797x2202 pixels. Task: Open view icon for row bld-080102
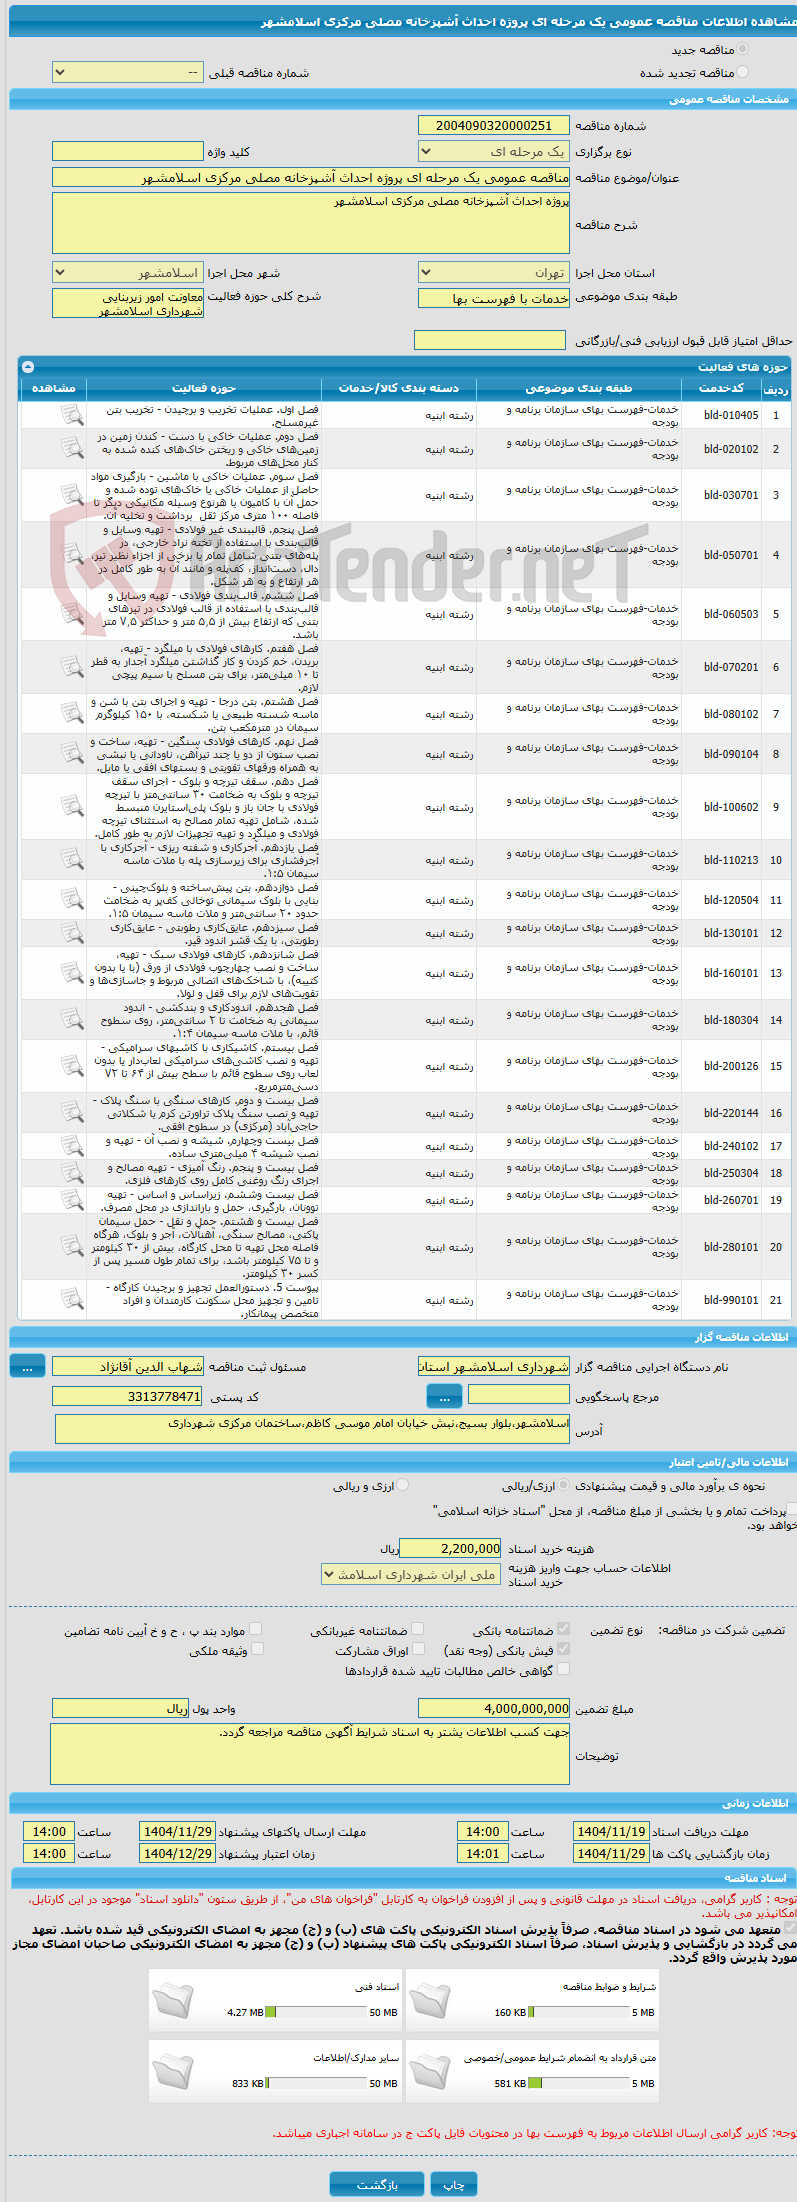click(x=72, y=714)
